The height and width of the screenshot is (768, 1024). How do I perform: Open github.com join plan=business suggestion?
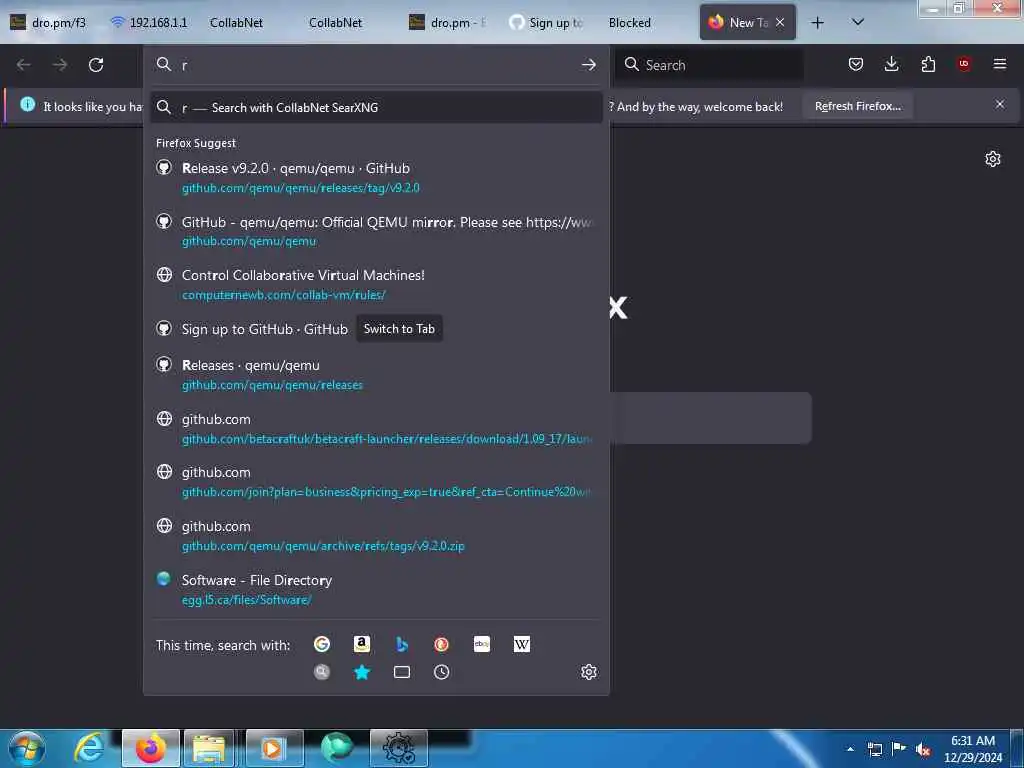376,482
